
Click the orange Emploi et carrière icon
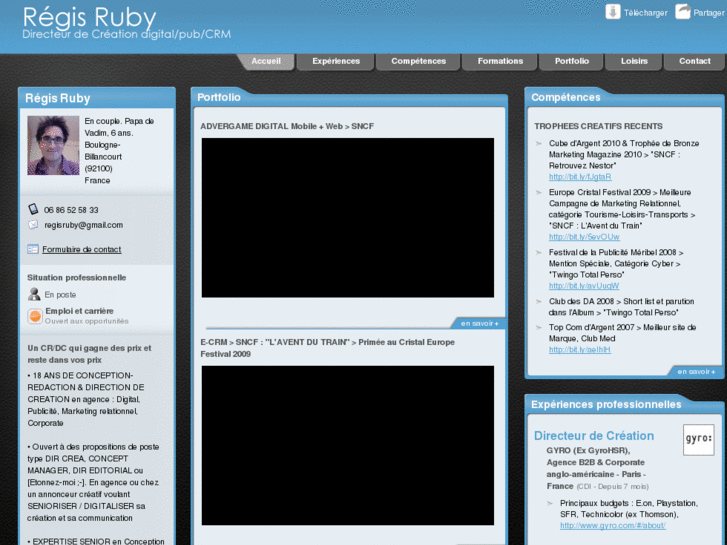tap(35, 316)
